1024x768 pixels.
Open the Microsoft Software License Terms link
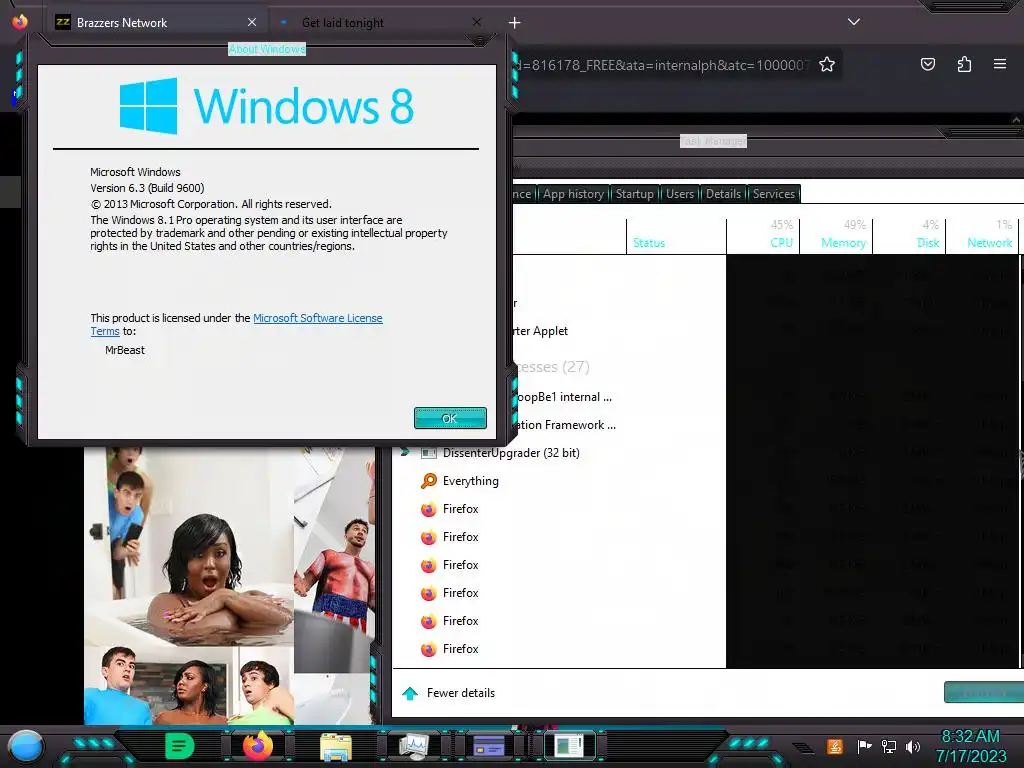[x=317, y=318]
